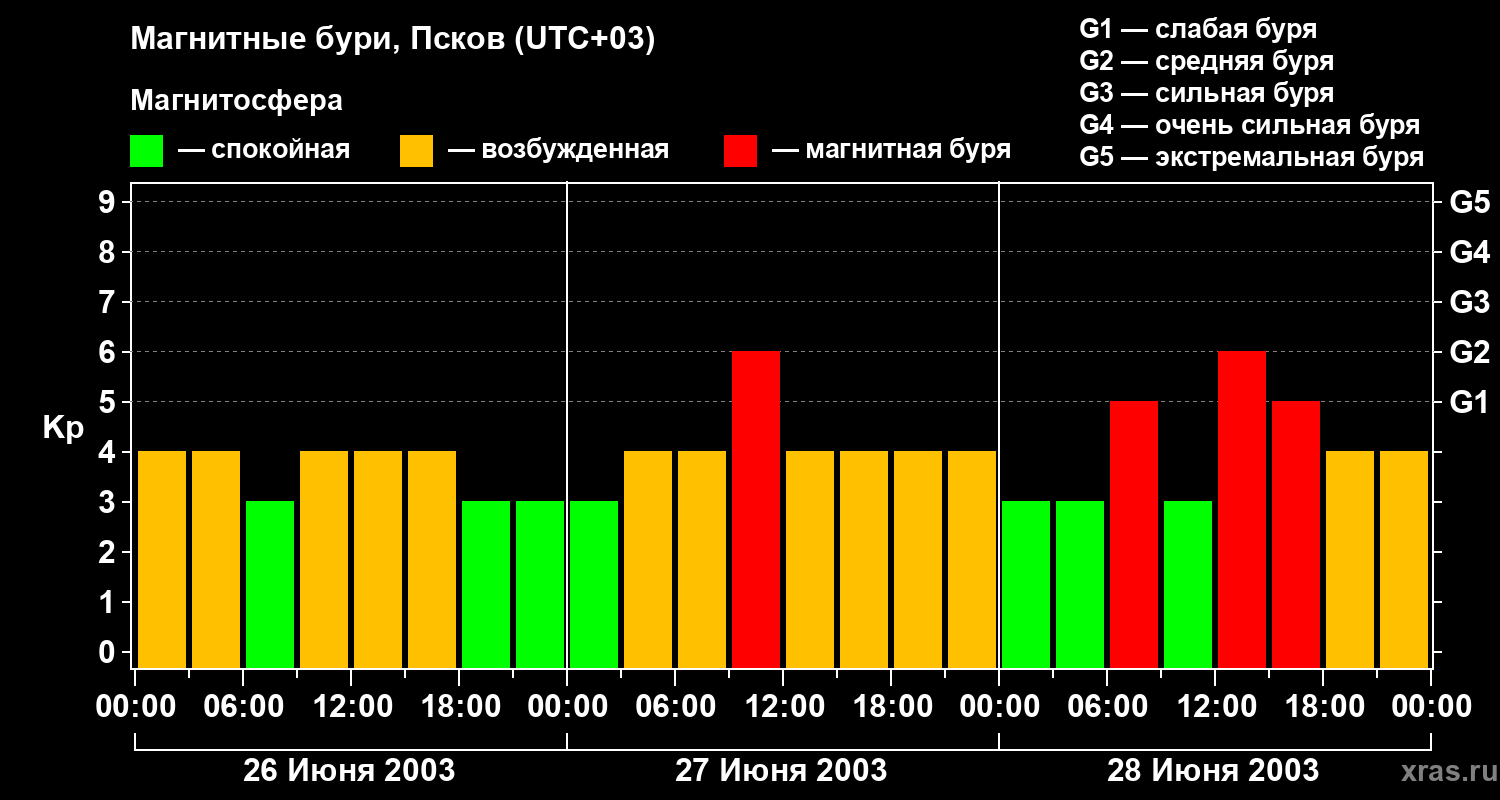Click the «27 Июня 2003» date label
The height and width of the screenshot is (800, 1500).
tap(781, 771)
